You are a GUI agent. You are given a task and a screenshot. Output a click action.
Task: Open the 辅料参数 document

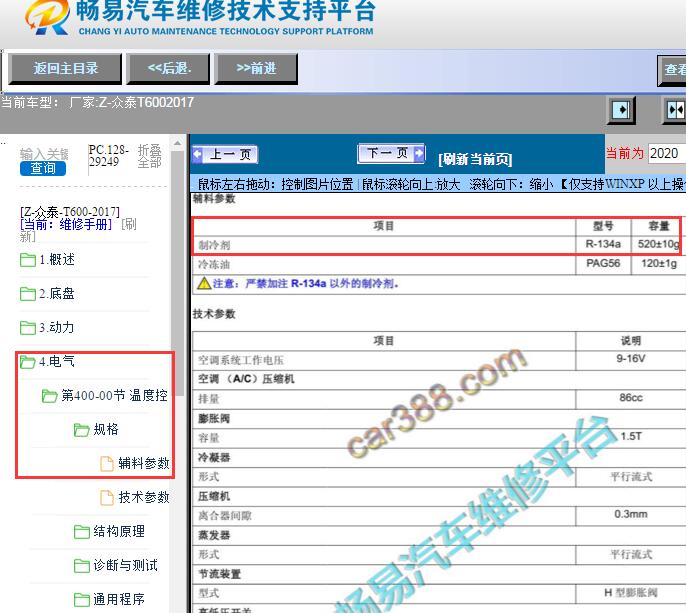coord(144,463)
